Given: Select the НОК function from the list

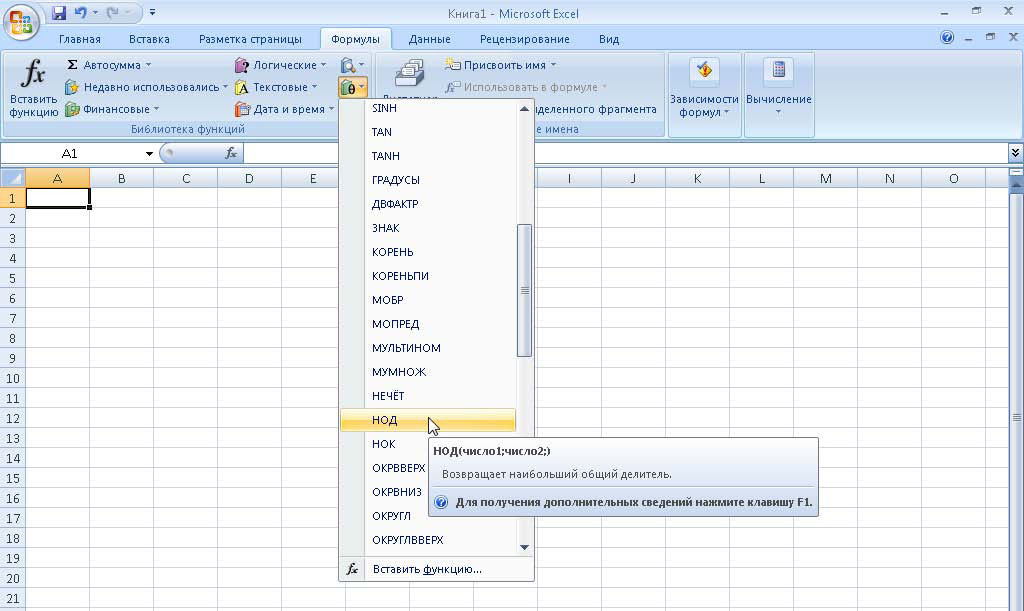Looking at the screenshot, I should click(x=384, y=444).
